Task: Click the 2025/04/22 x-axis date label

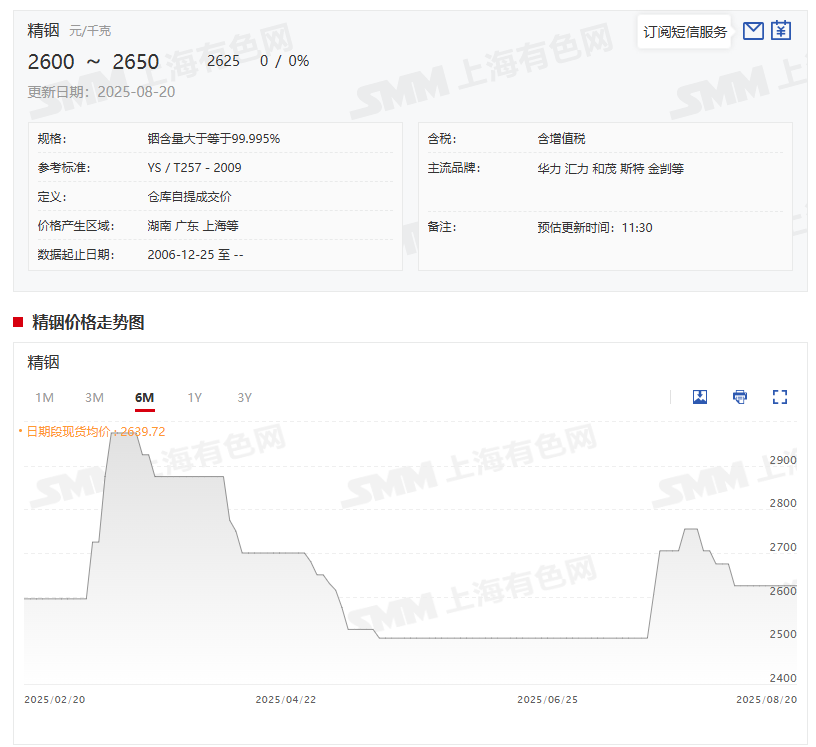Action: coord(286,700)
